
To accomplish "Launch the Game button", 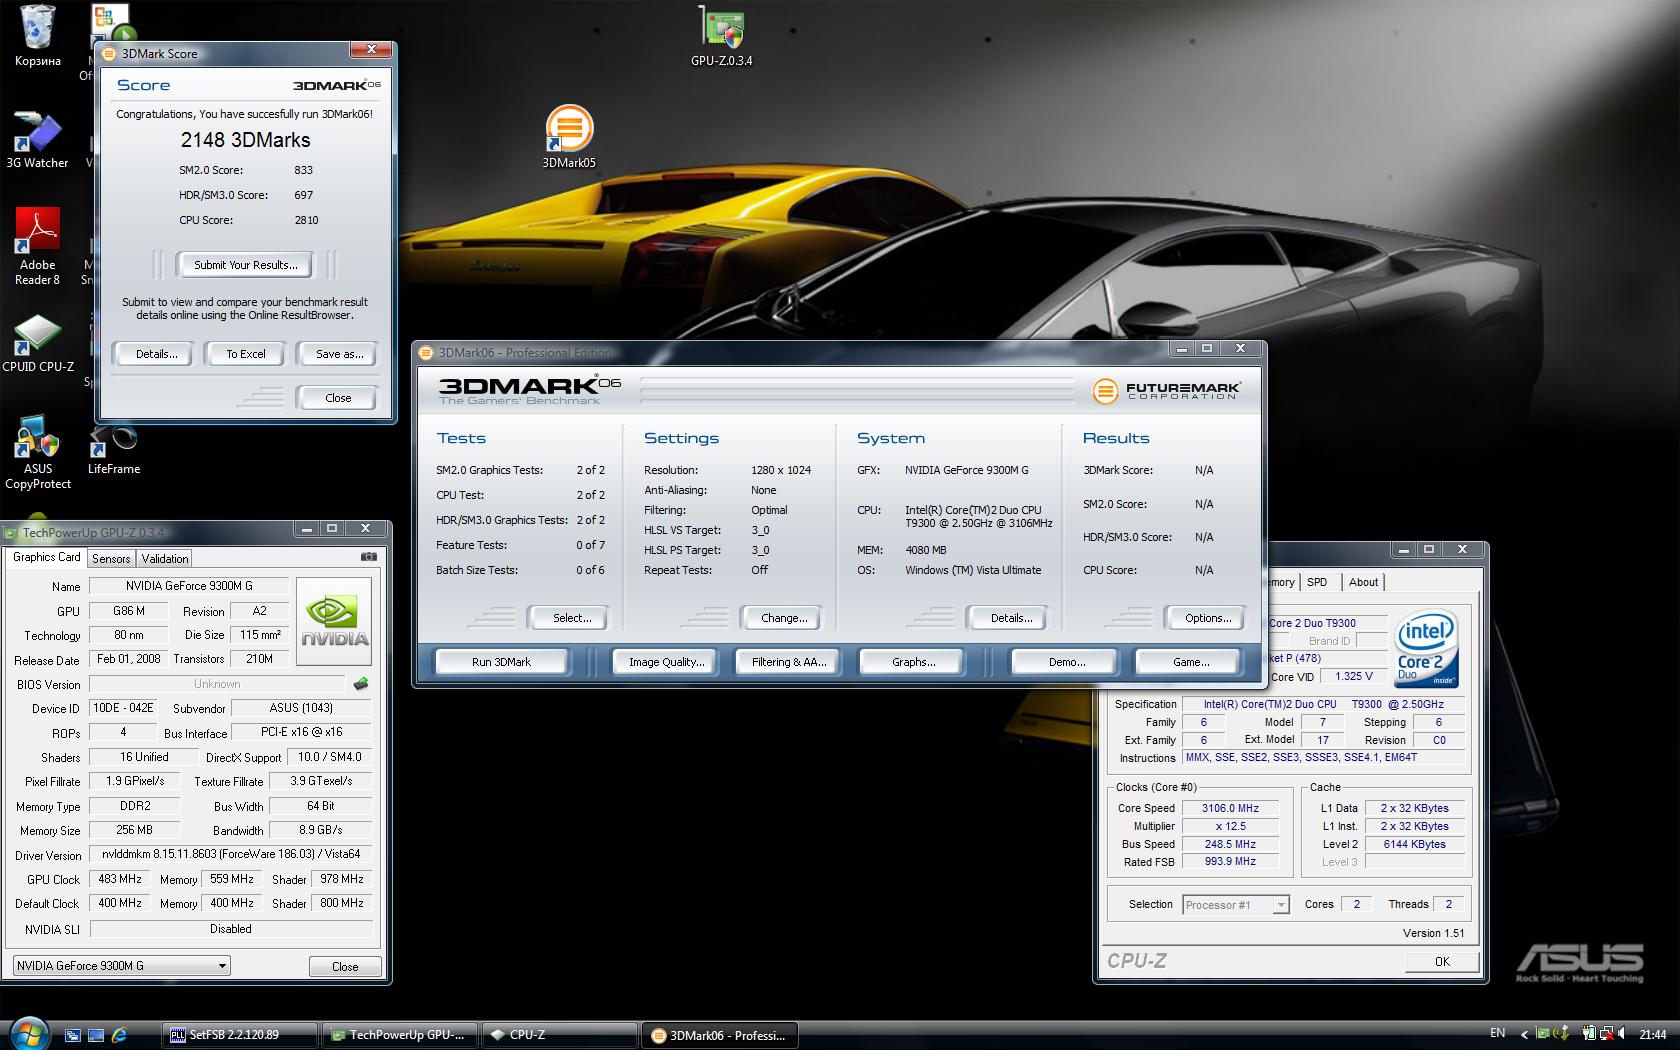I will (x=1190, y=662).
